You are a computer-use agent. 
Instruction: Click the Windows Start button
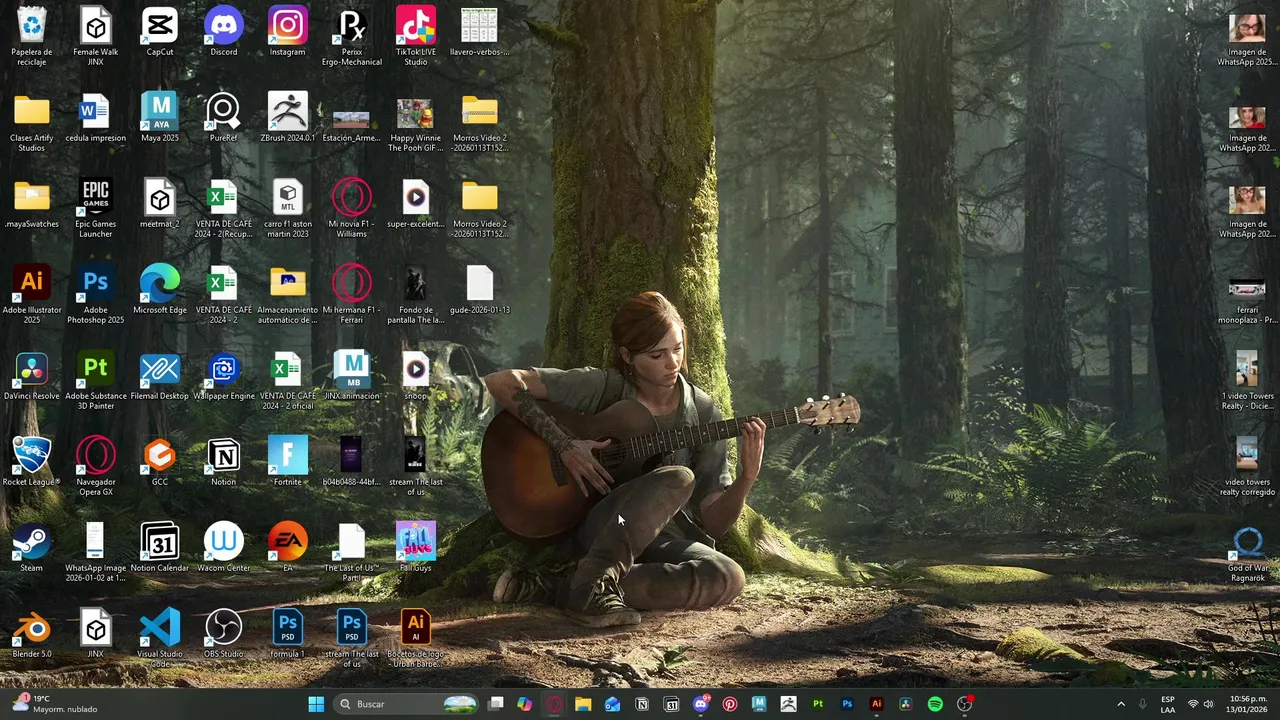pyautogui.click(x=316, y=704)
